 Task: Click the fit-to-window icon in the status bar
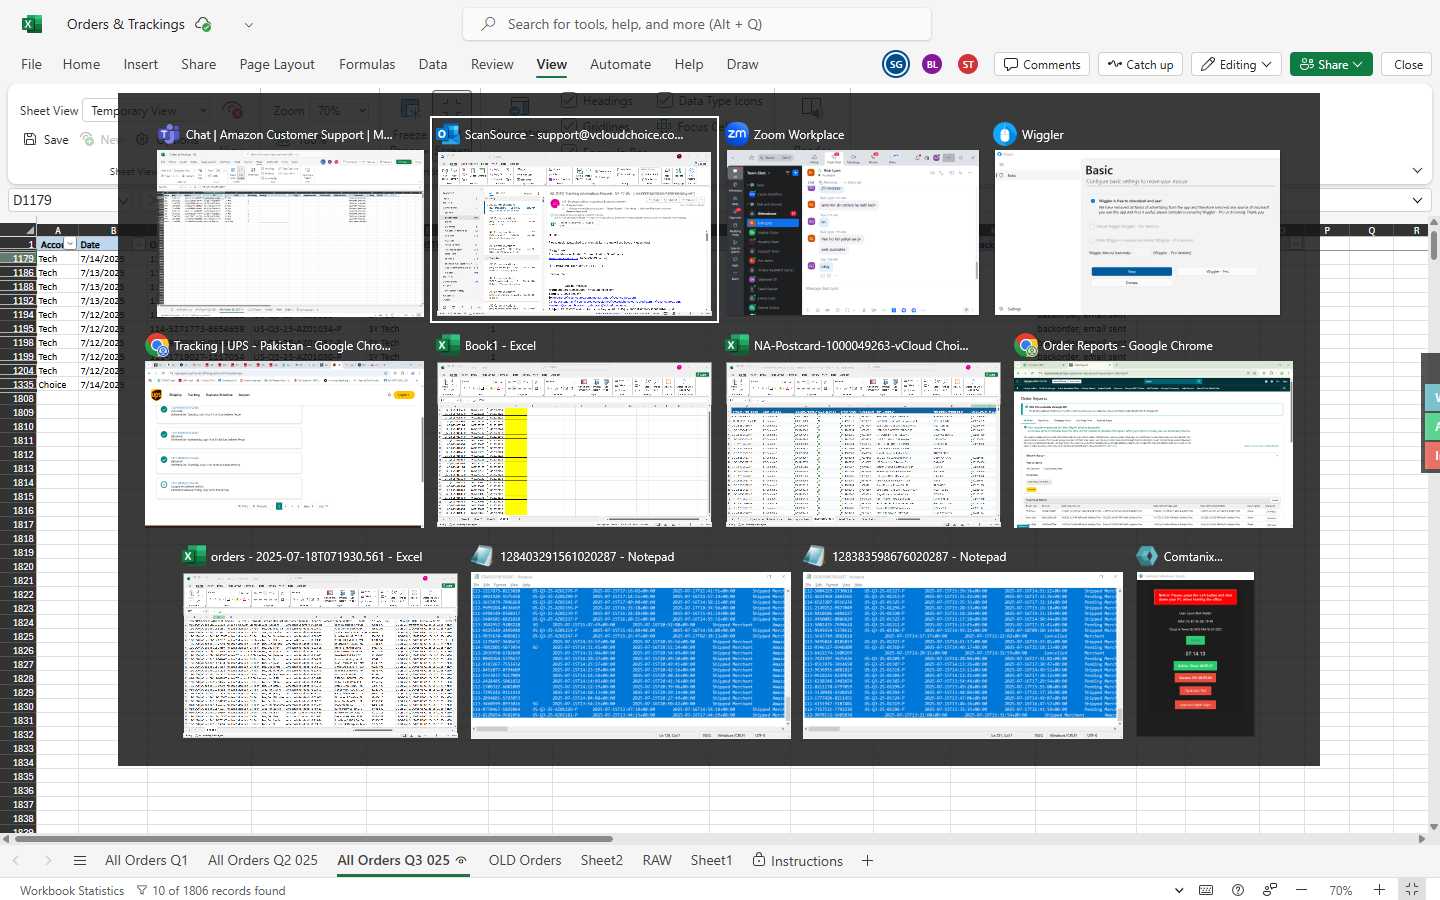[1411, 889]
